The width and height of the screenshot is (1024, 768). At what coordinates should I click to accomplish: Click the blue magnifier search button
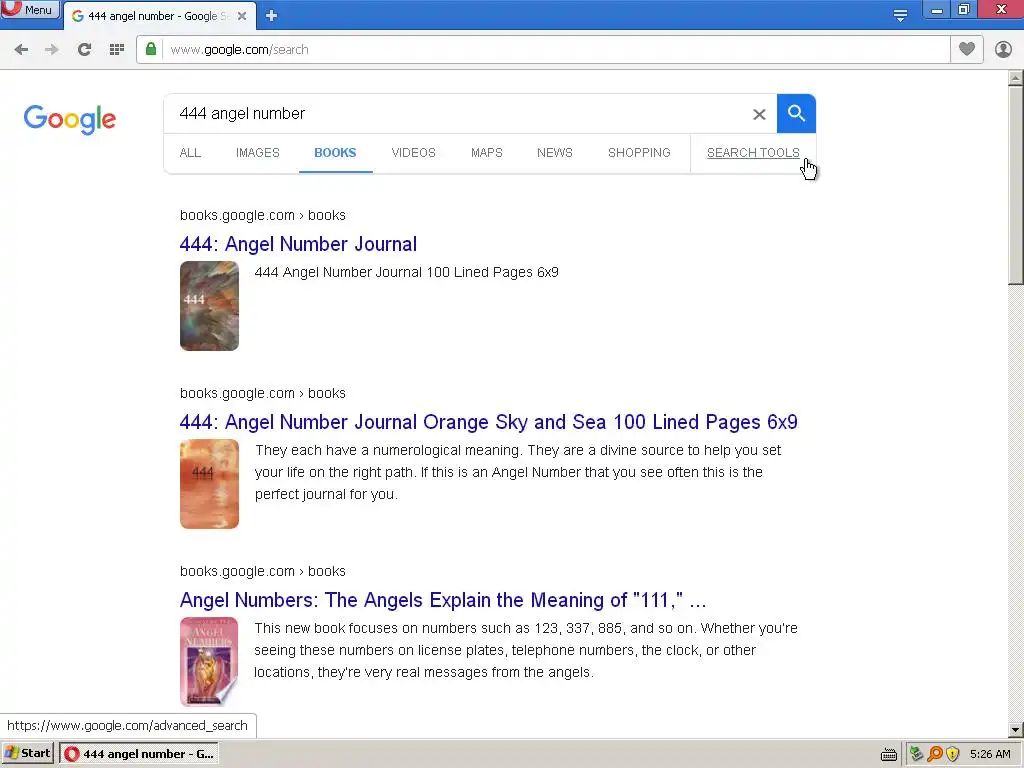[796, 114]
